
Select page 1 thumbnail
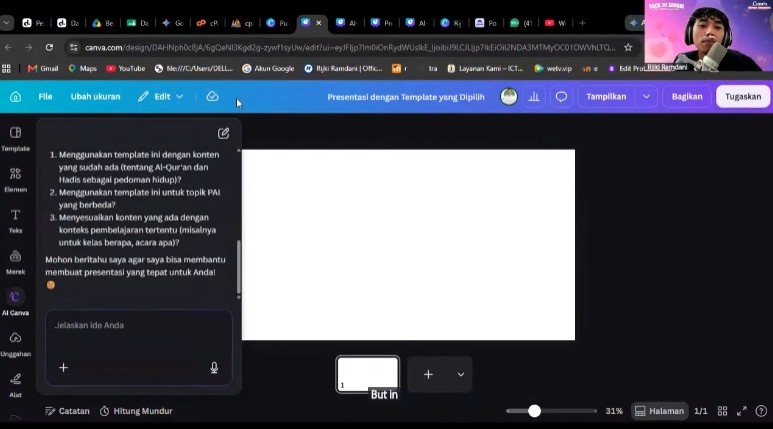[x=368, y=375]
